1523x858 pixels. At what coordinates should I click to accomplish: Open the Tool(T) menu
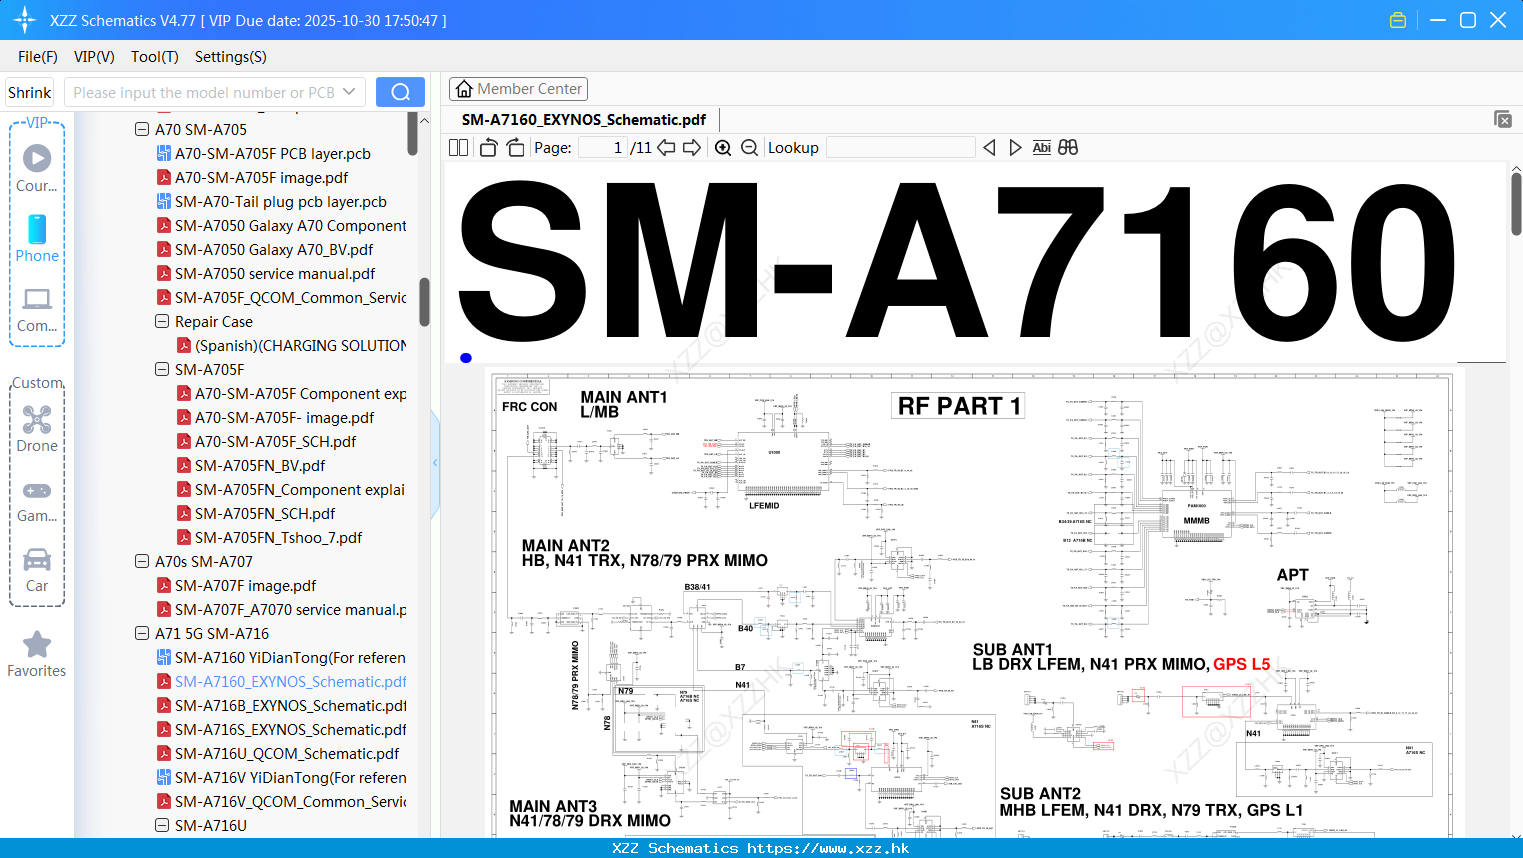155,57
